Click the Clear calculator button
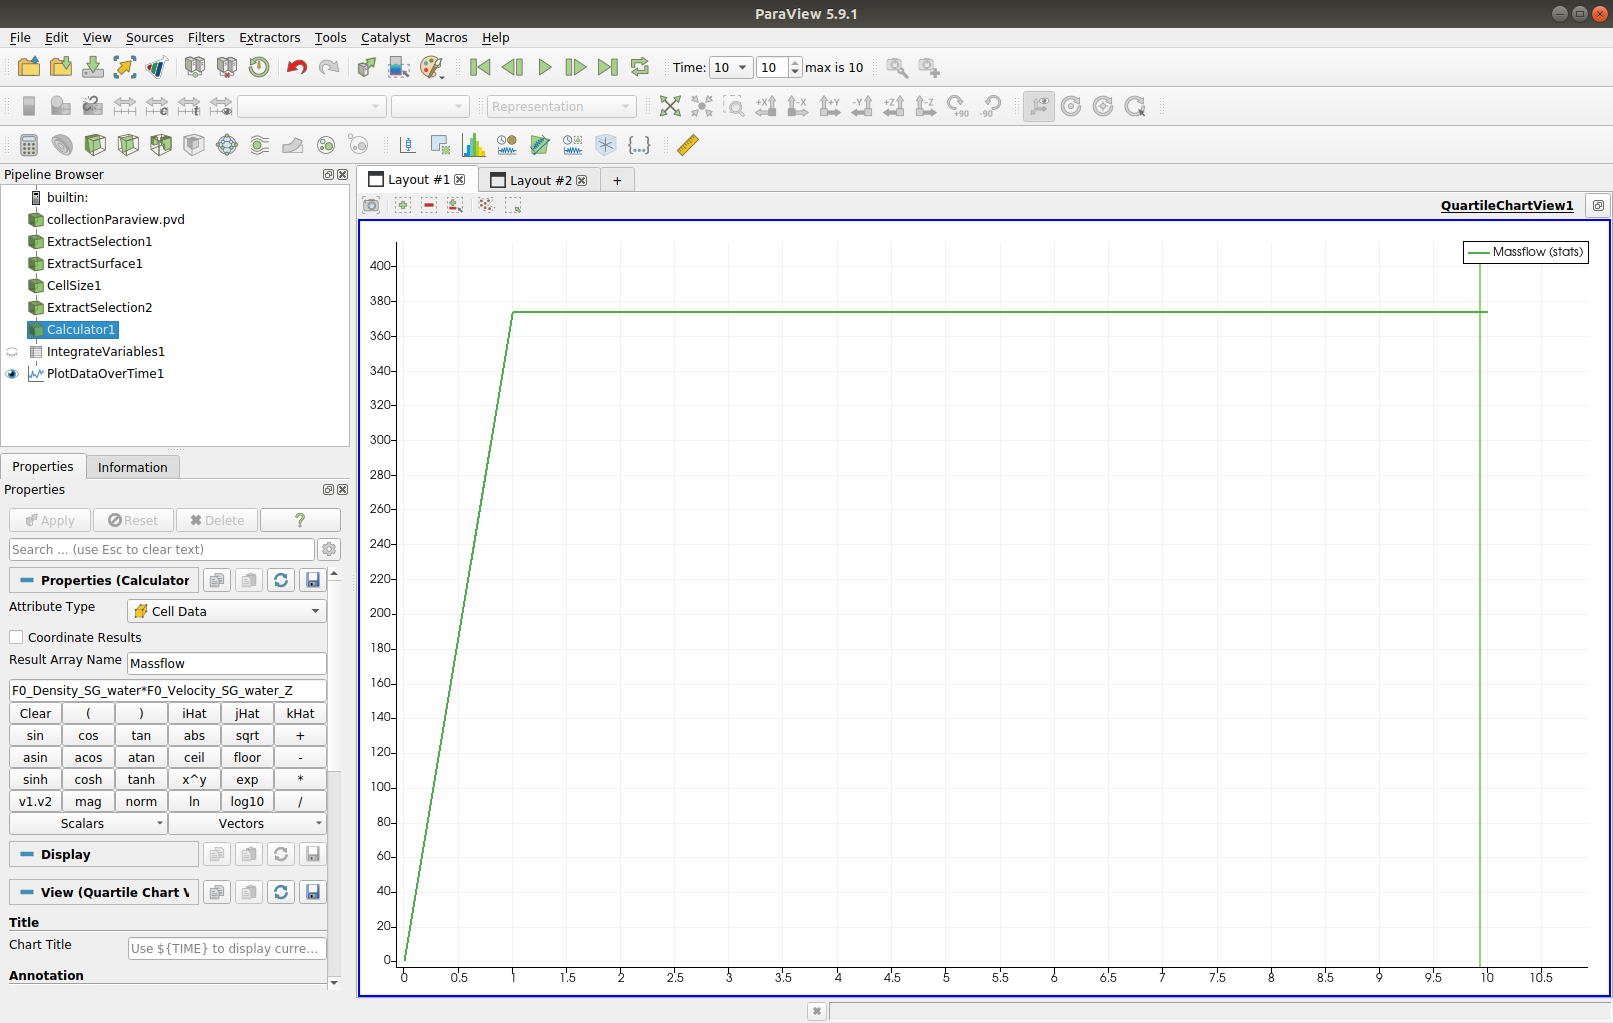The image size is (1613, 1023). click(35, 713)
